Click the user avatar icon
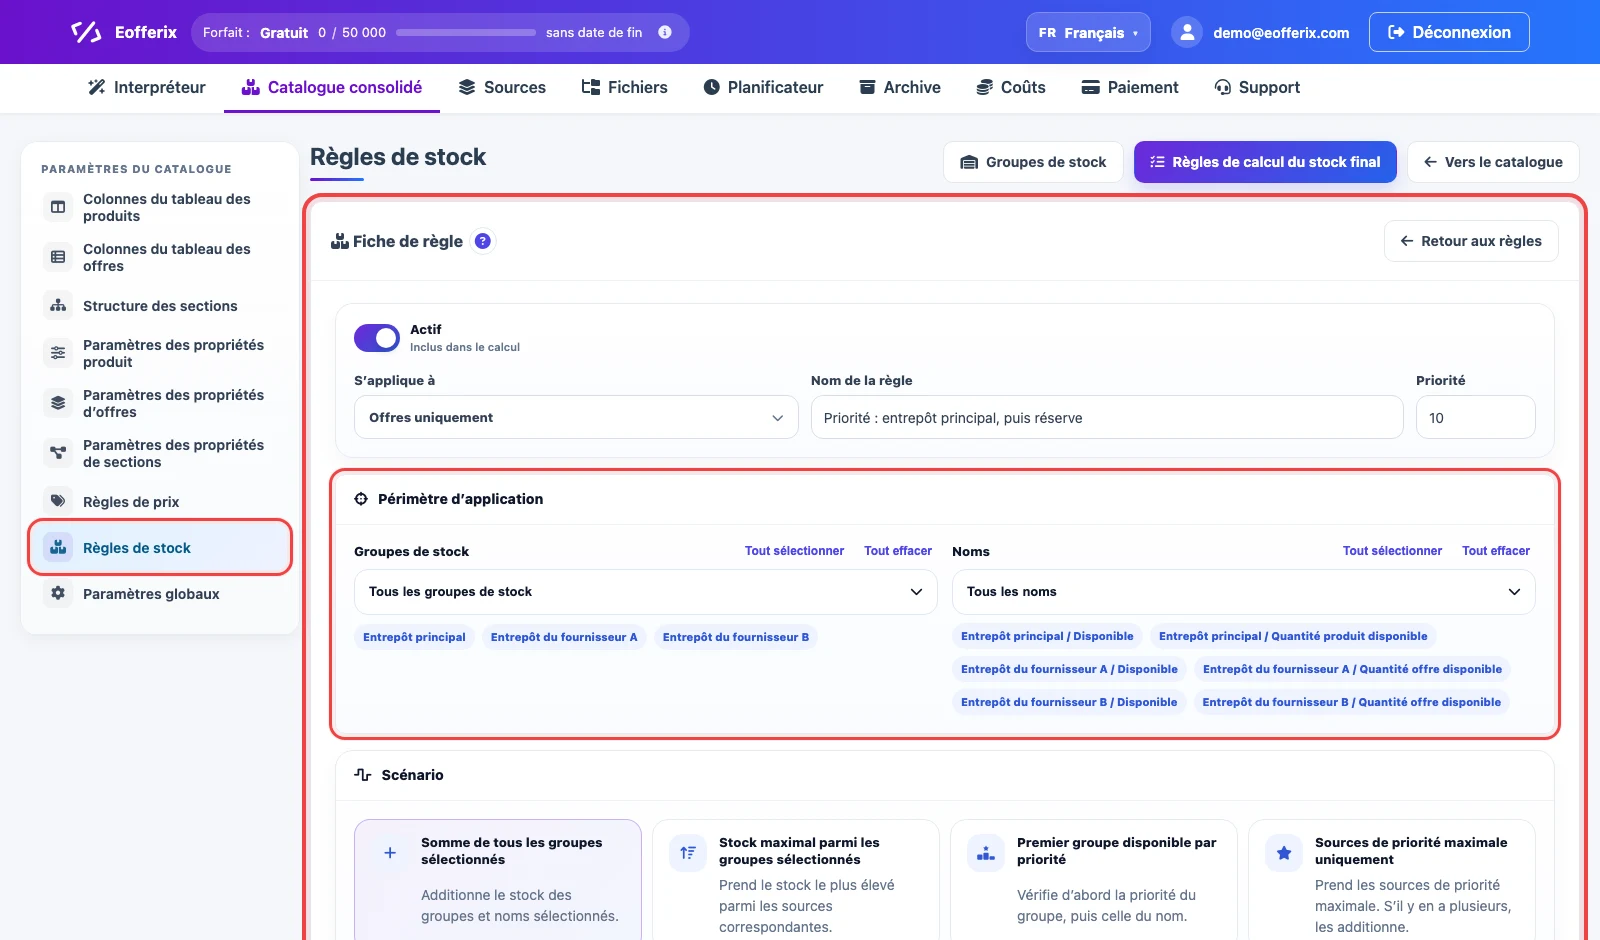The width and height of the screenshot is (1600, 940). pyautogui.click(x=1186, y=32)
